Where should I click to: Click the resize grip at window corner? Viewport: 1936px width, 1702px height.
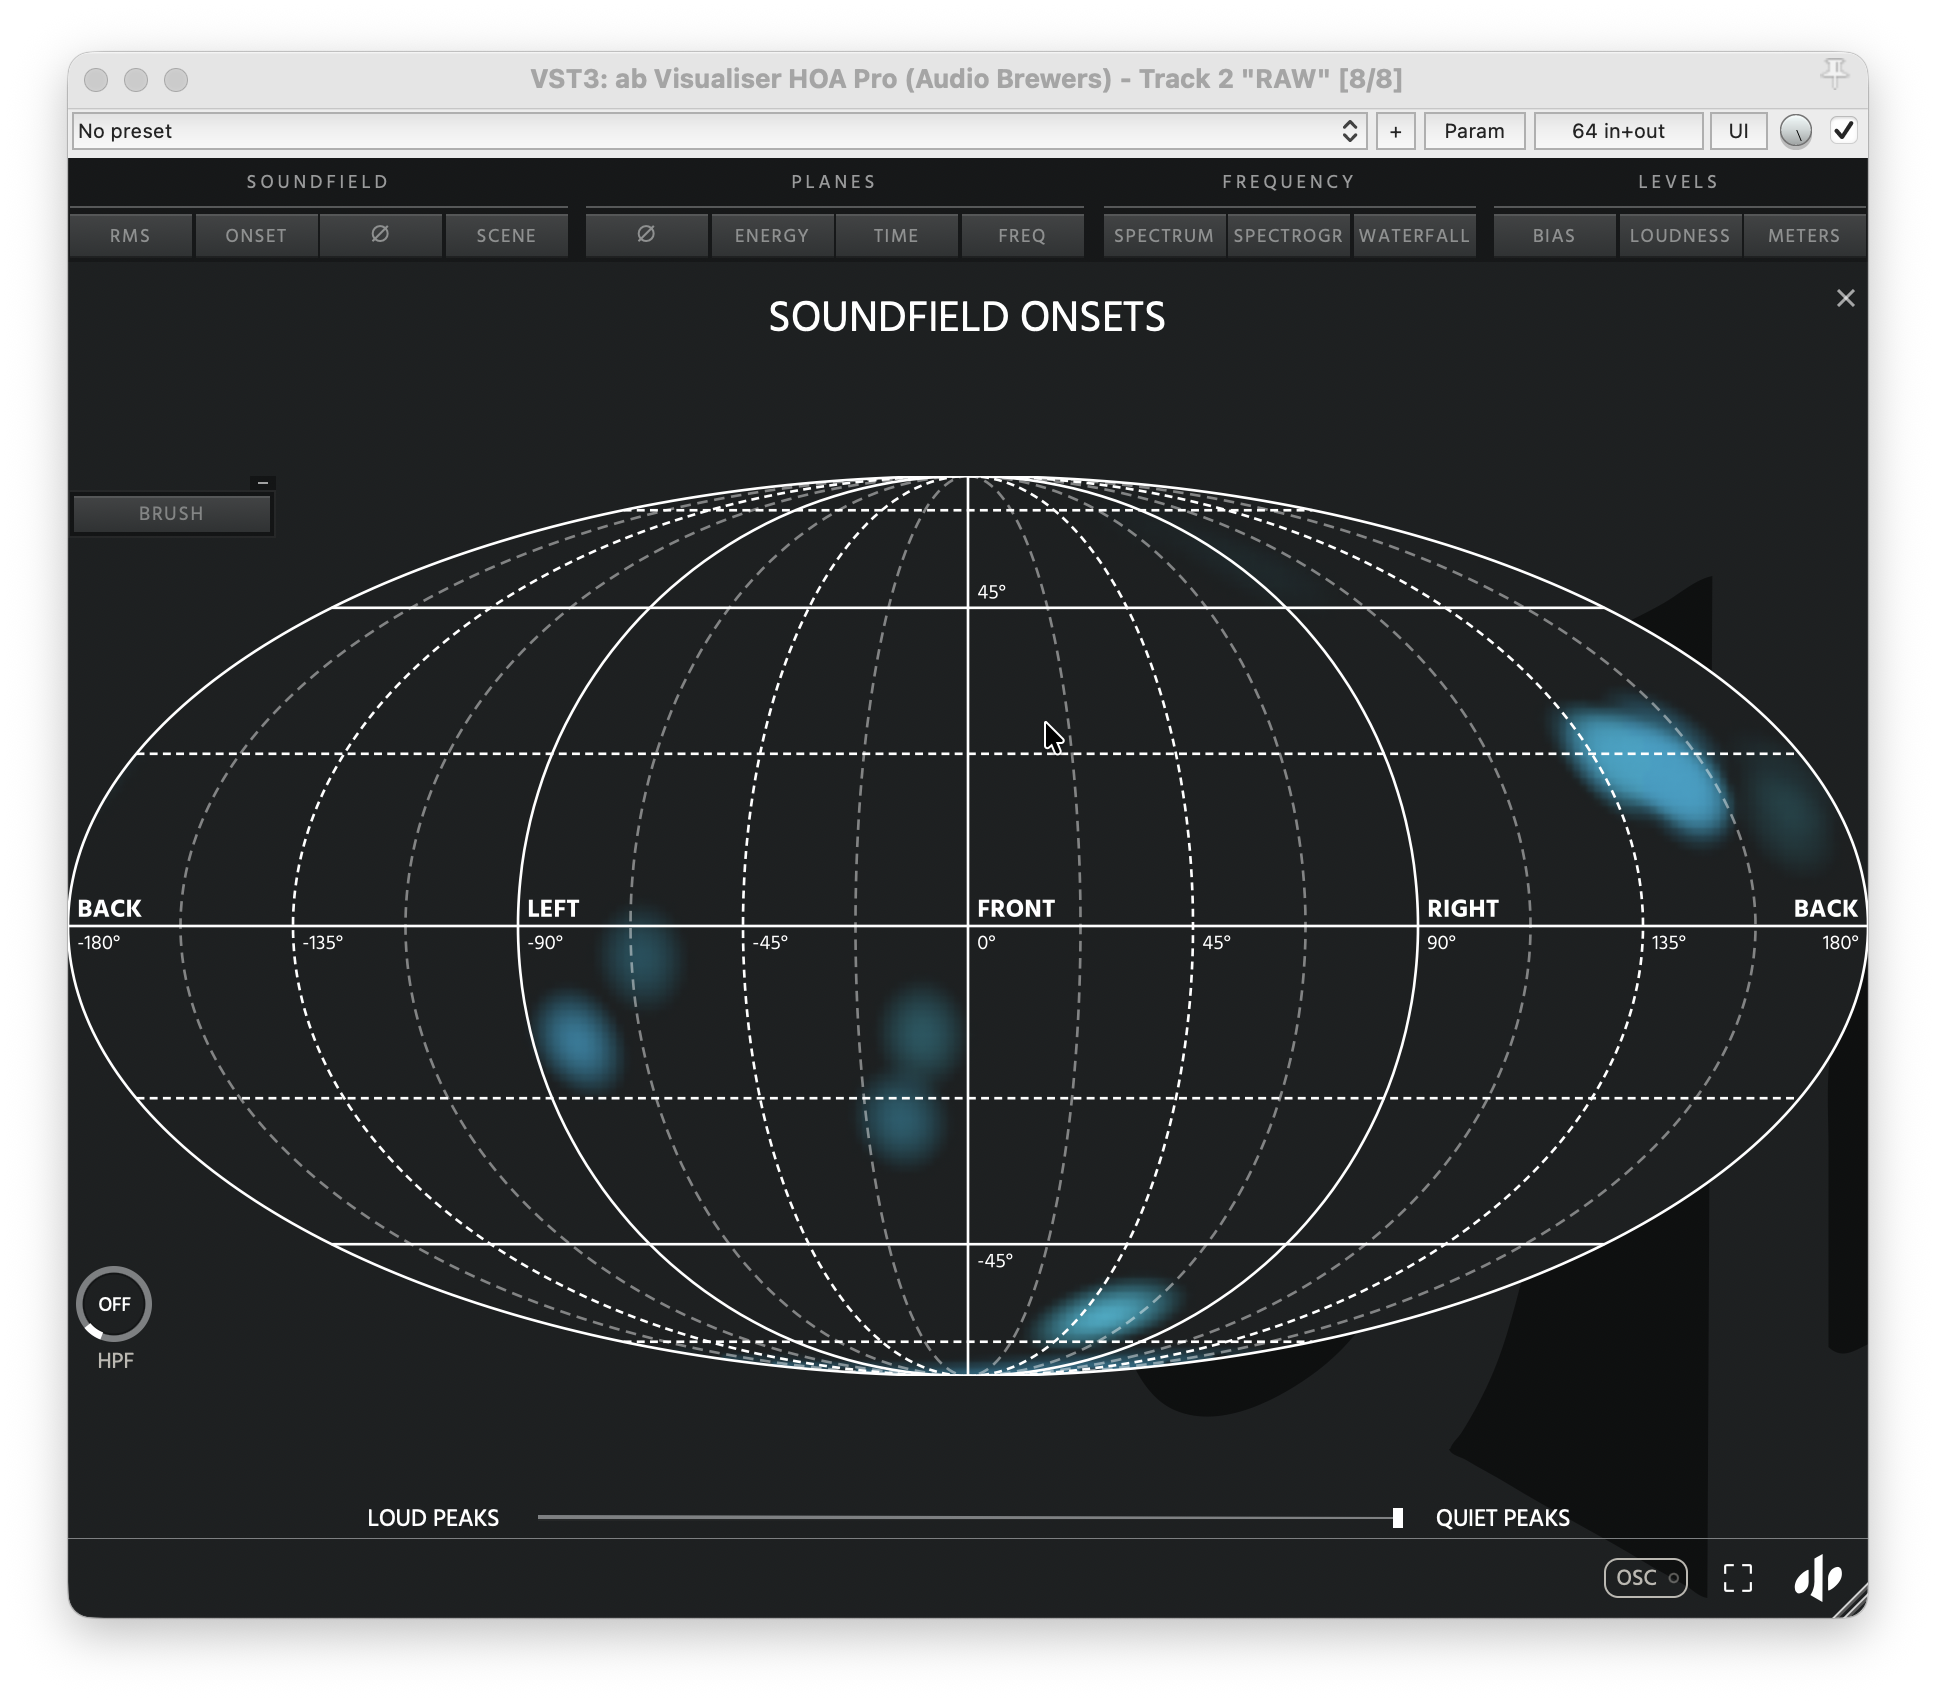pos(1852,1601)
